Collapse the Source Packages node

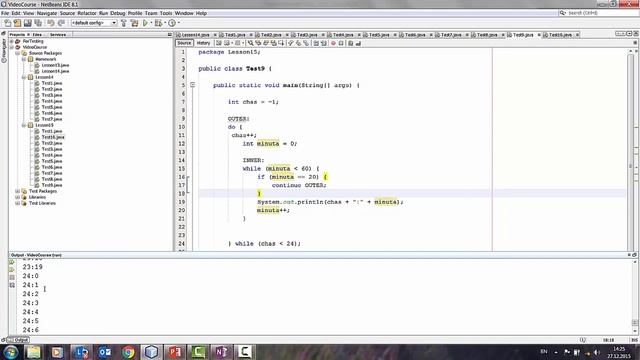[18, 53]
